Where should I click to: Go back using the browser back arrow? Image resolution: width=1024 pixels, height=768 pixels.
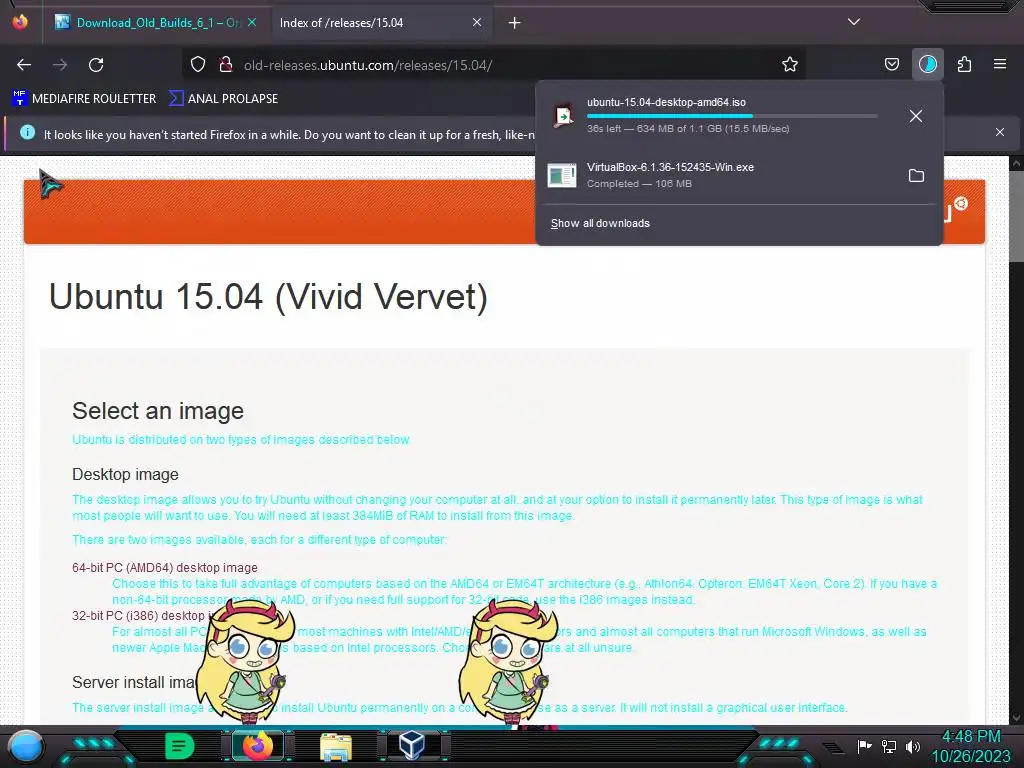click(x=24, y=65)
